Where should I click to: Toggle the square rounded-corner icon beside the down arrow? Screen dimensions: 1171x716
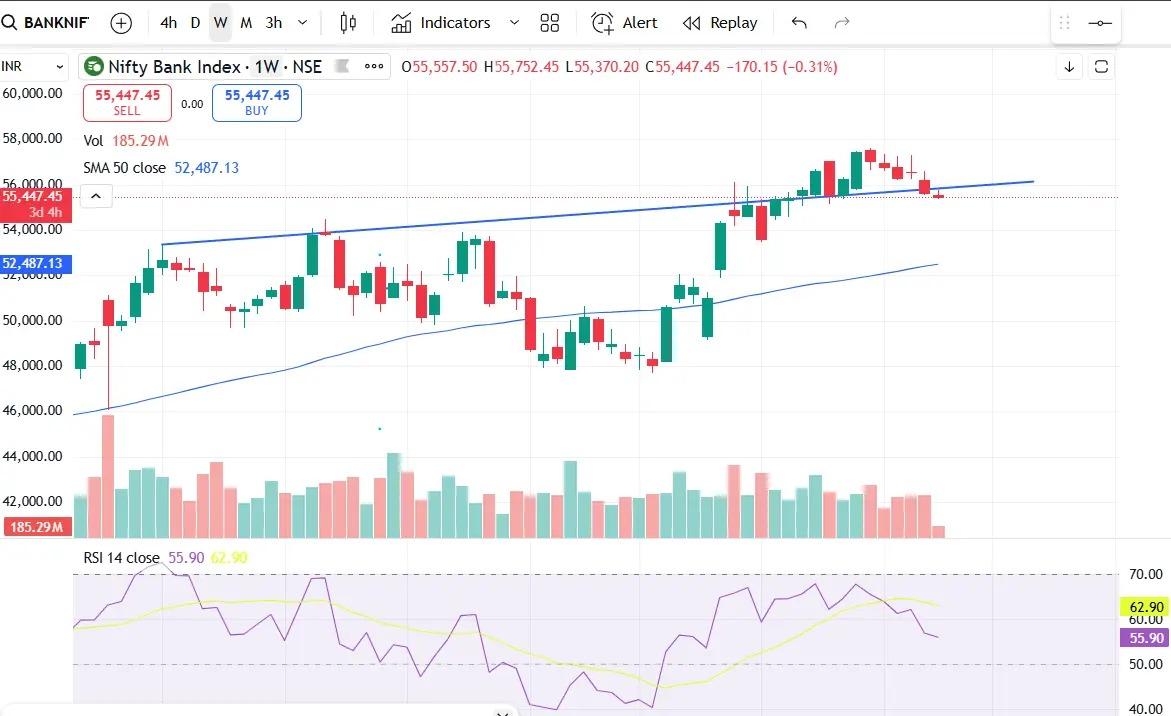click(x=1101, y=66)
